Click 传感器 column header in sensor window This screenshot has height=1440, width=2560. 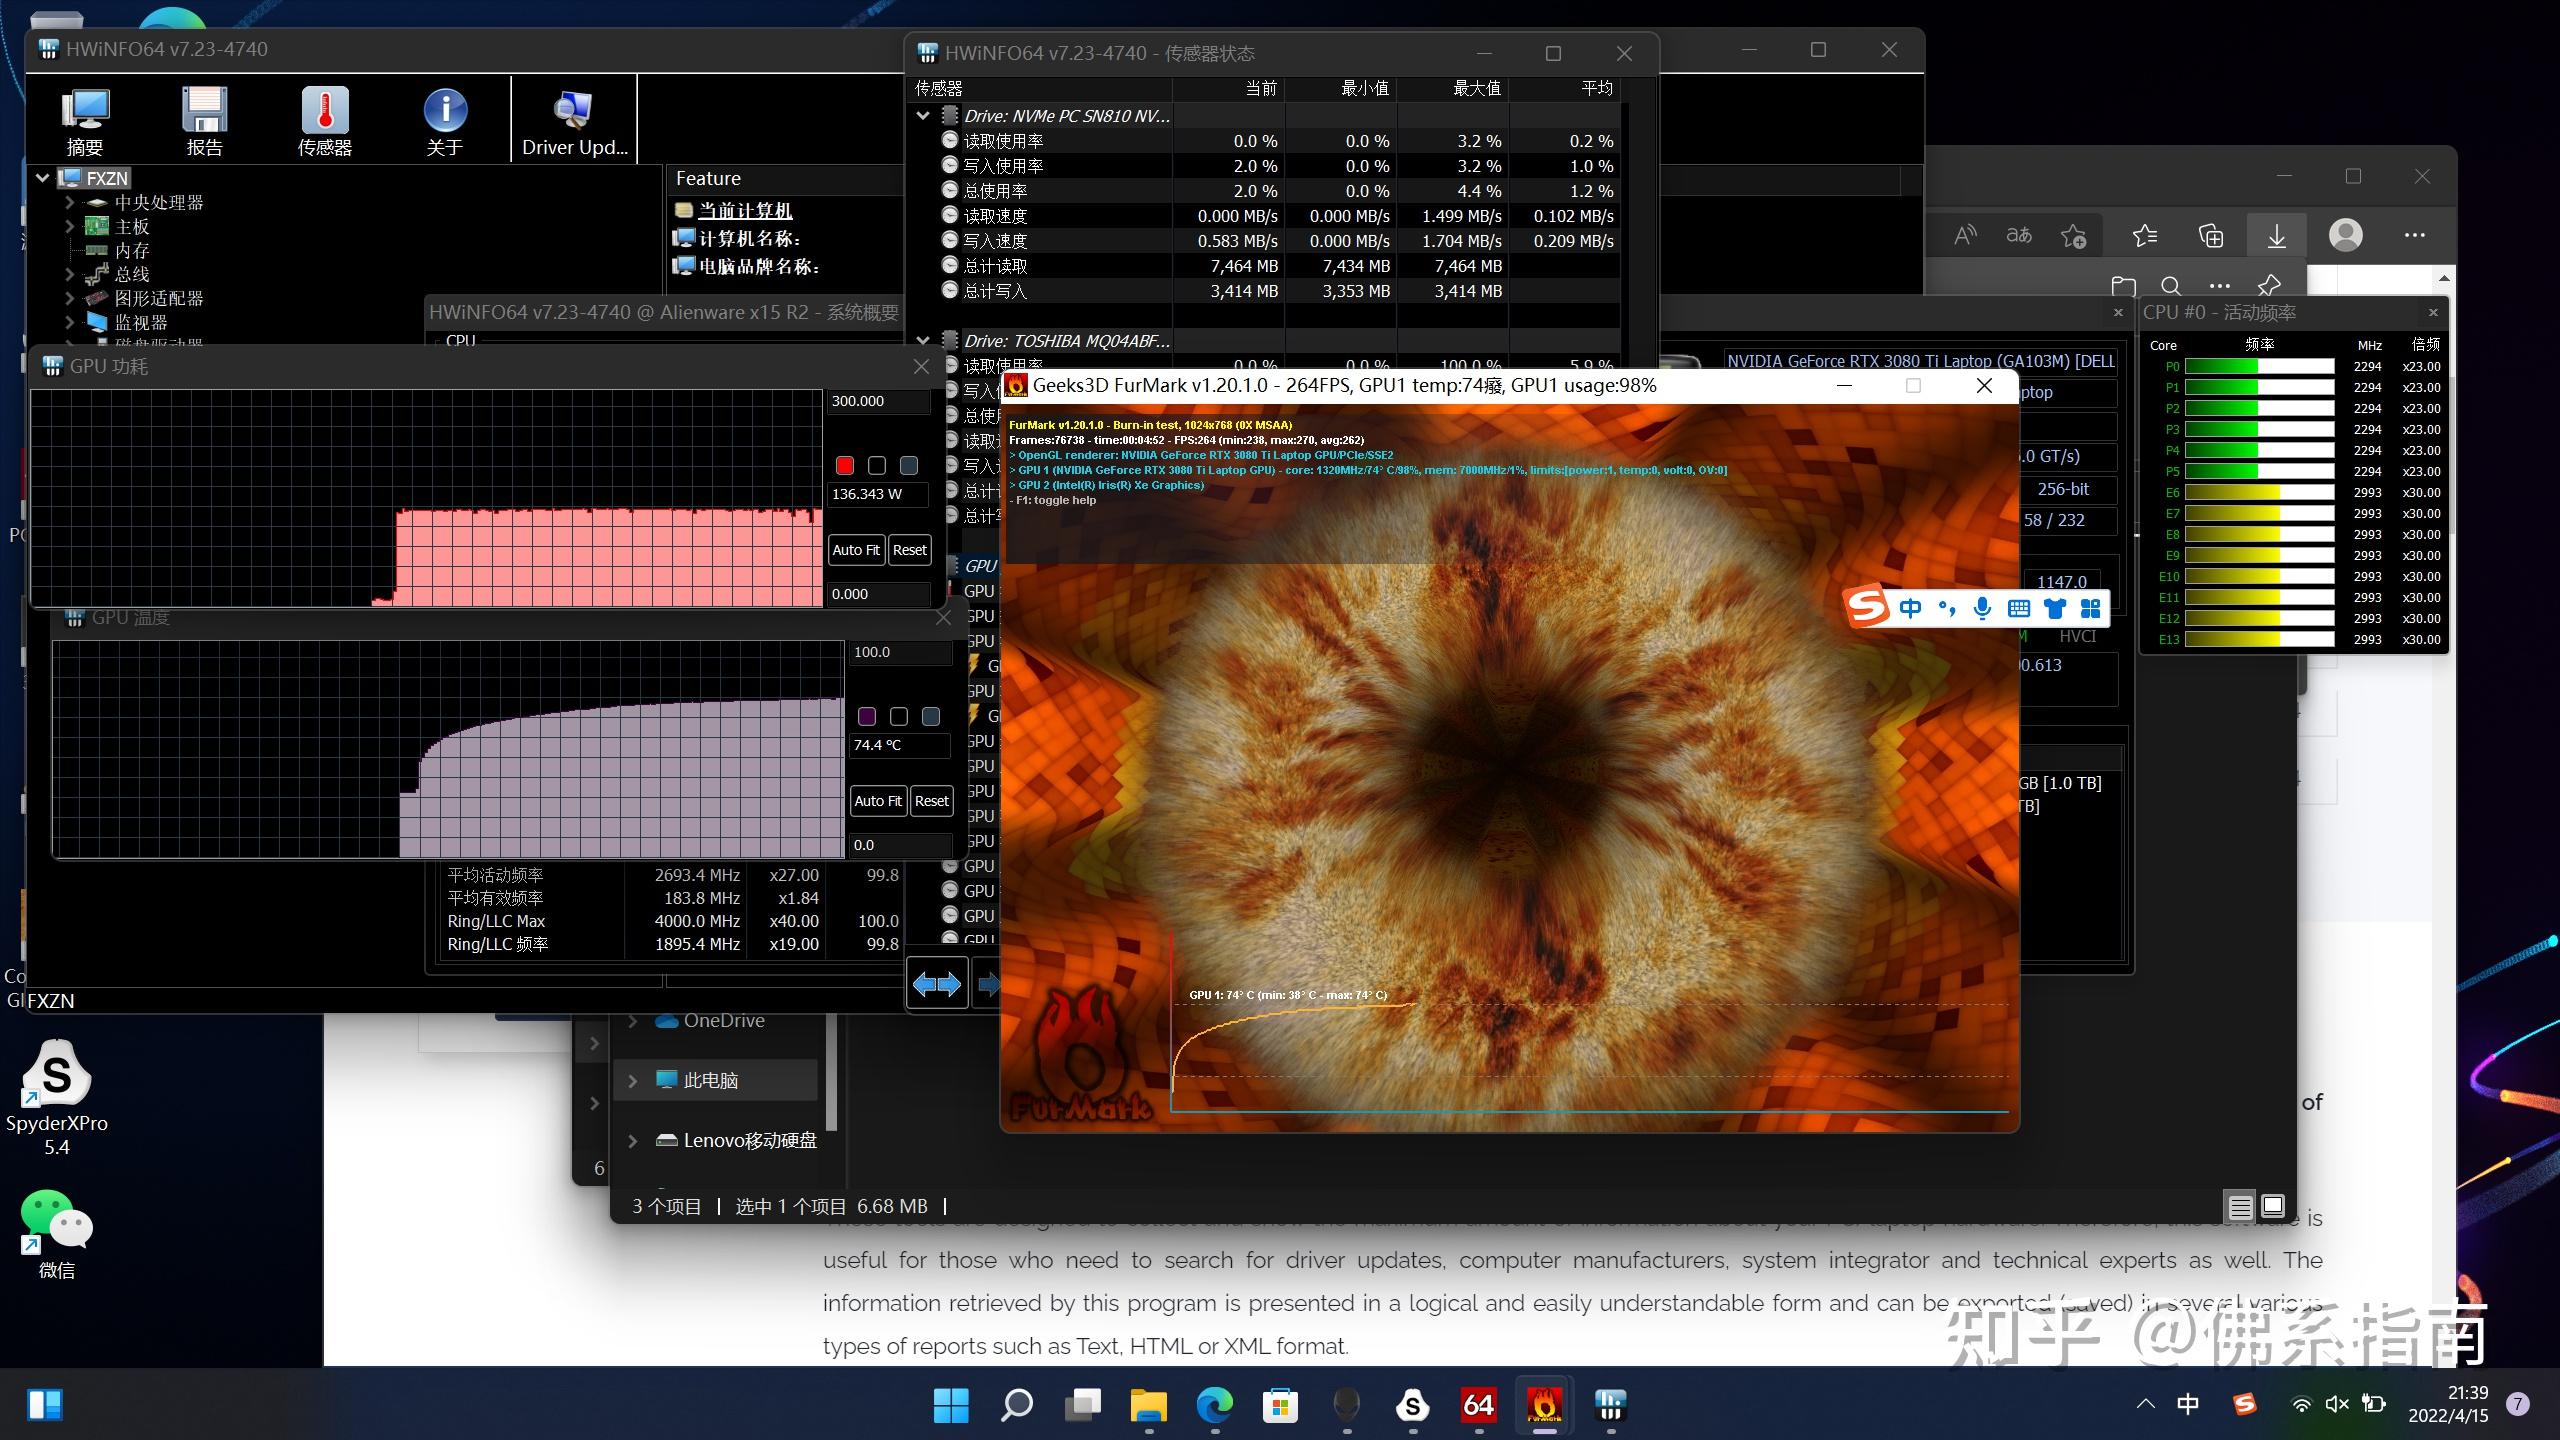click(x=1040, y=88)
